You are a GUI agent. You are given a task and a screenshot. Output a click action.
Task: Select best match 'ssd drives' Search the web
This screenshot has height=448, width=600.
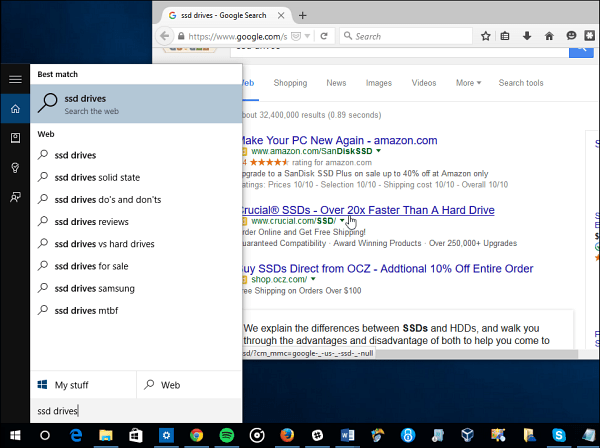136,104
